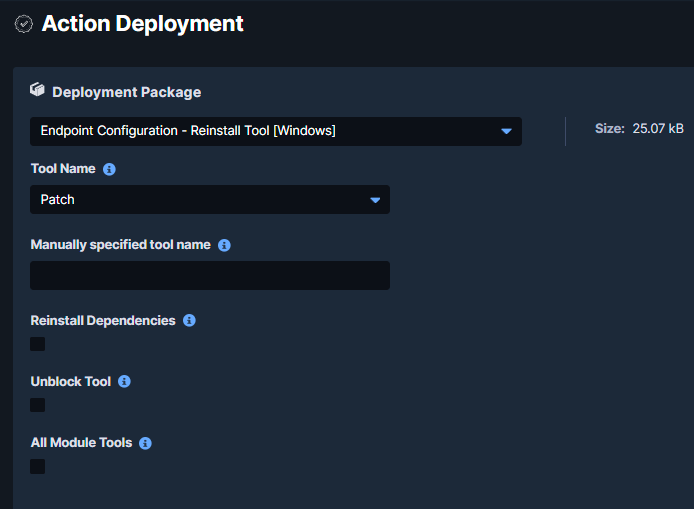Click the Action Deployment checkmark circle icon
The image size is (694, 509).
point(24,24)
